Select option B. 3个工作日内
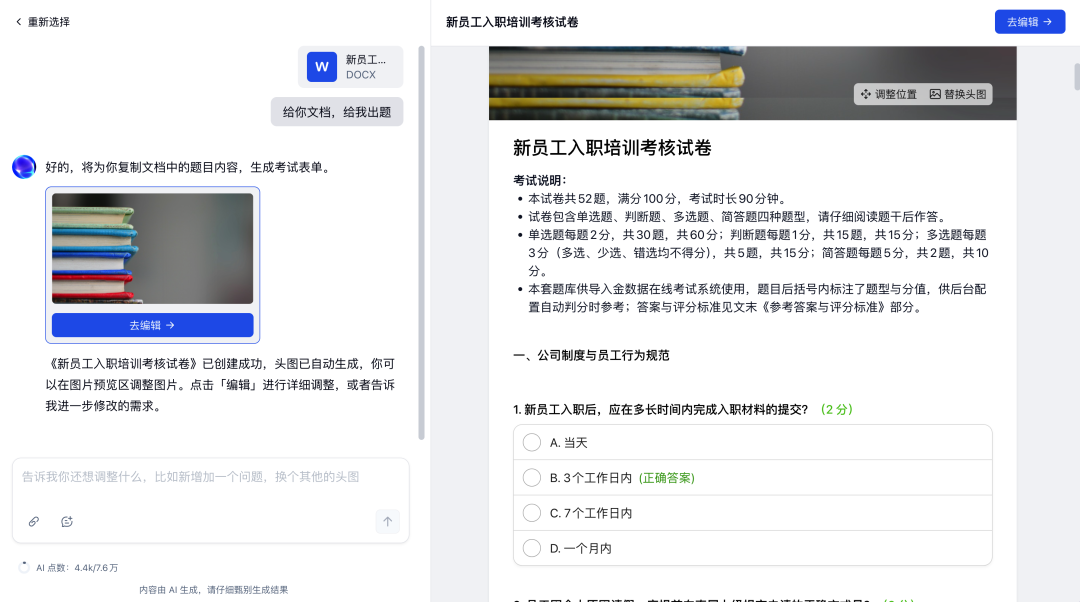The image size is (1080, 602). 752,477
